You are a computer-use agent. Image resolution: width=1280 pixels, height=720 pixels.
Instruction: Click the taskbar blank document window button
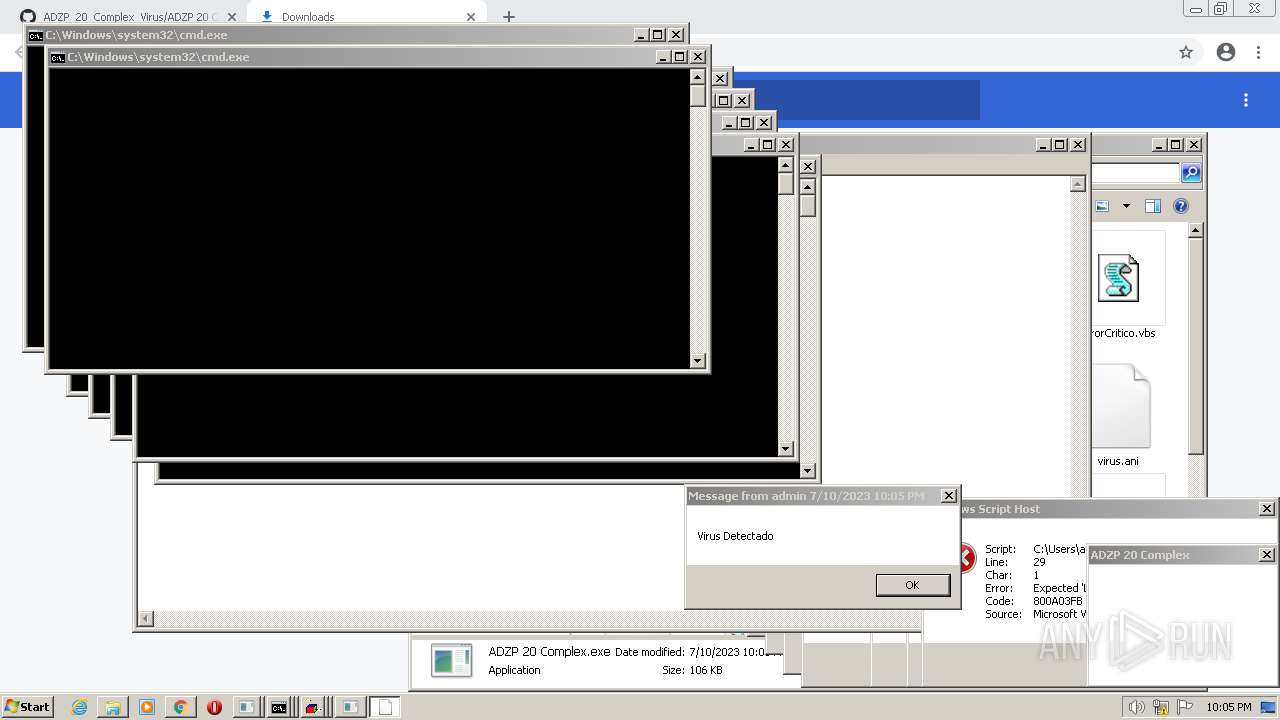coord(384,707)
